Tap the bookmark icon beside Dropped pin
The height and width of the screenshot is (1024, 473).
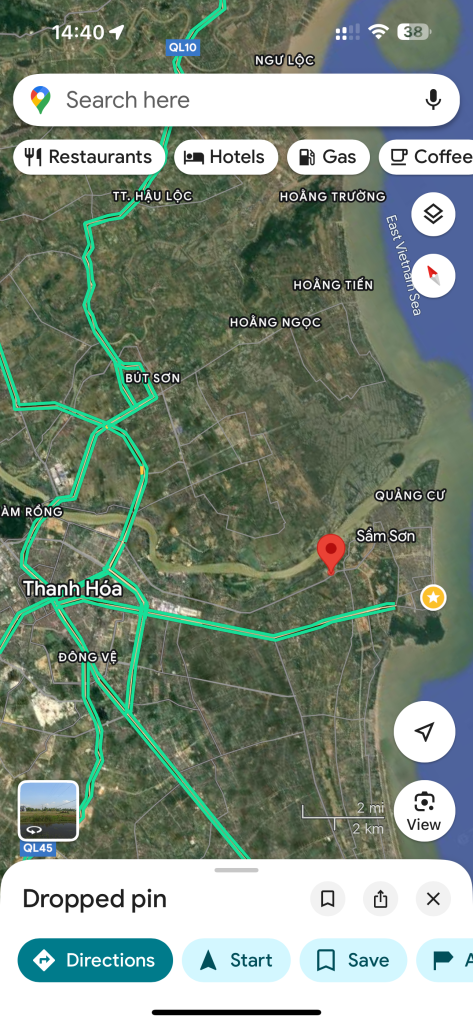[328, 899]
